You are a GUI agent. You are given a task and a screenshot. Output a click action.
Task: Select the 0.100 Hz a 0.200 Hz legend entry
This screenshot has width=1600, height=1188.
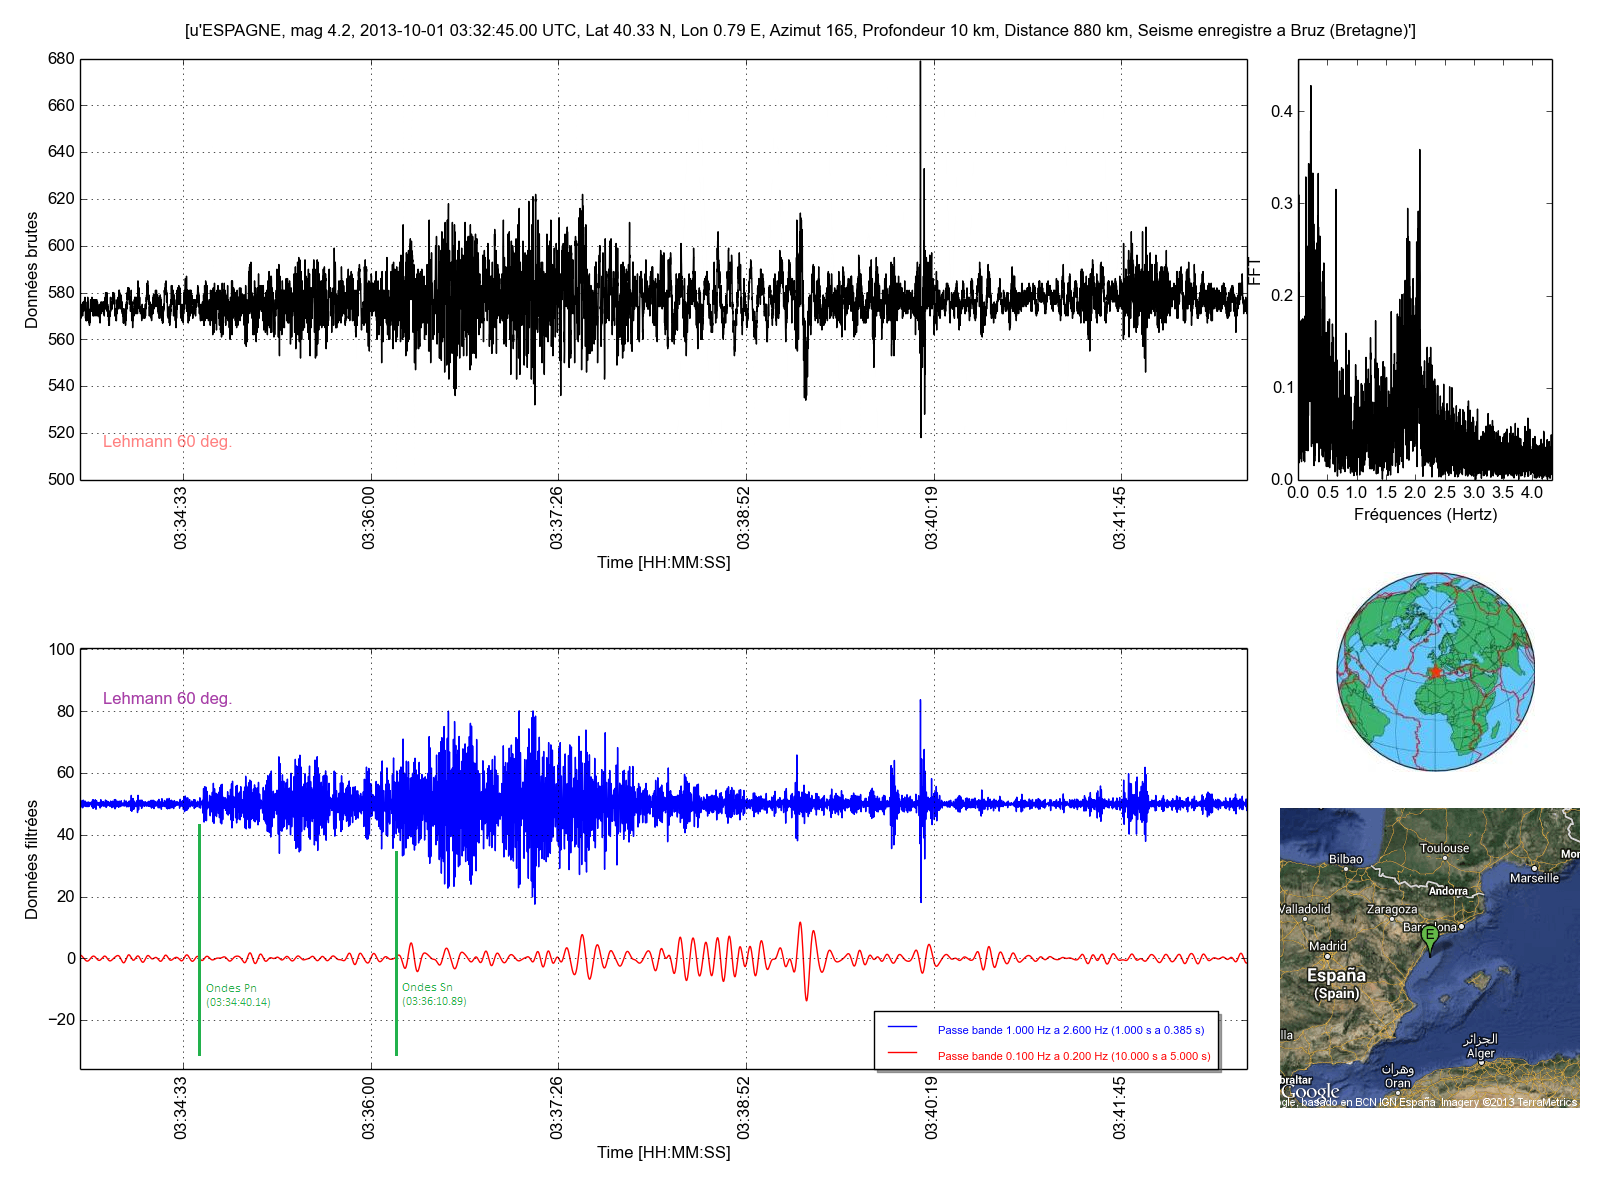[1073, 1056]
